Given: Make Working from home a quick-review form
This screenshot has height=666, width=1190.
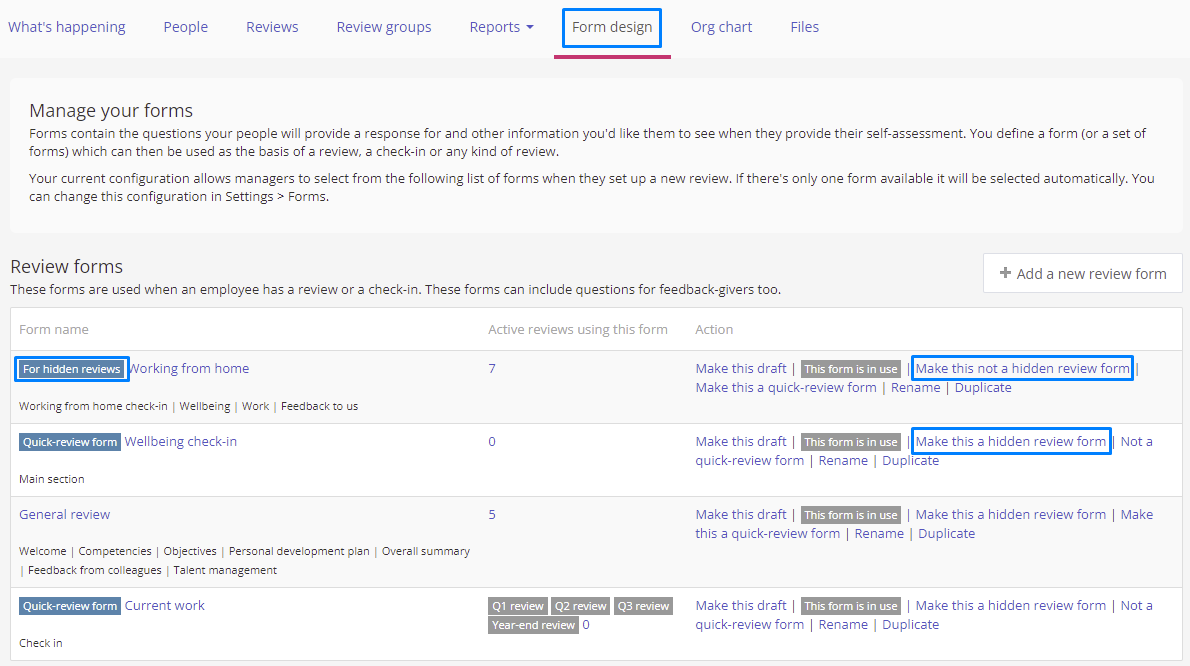Looking at the screenshot, I should pos(785,388).
